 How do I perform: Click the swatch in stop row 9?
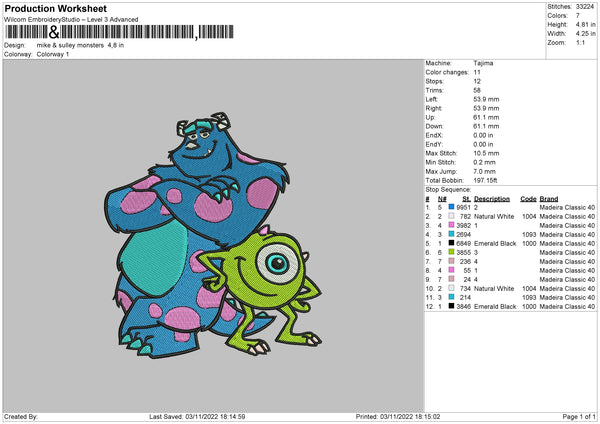451,279
